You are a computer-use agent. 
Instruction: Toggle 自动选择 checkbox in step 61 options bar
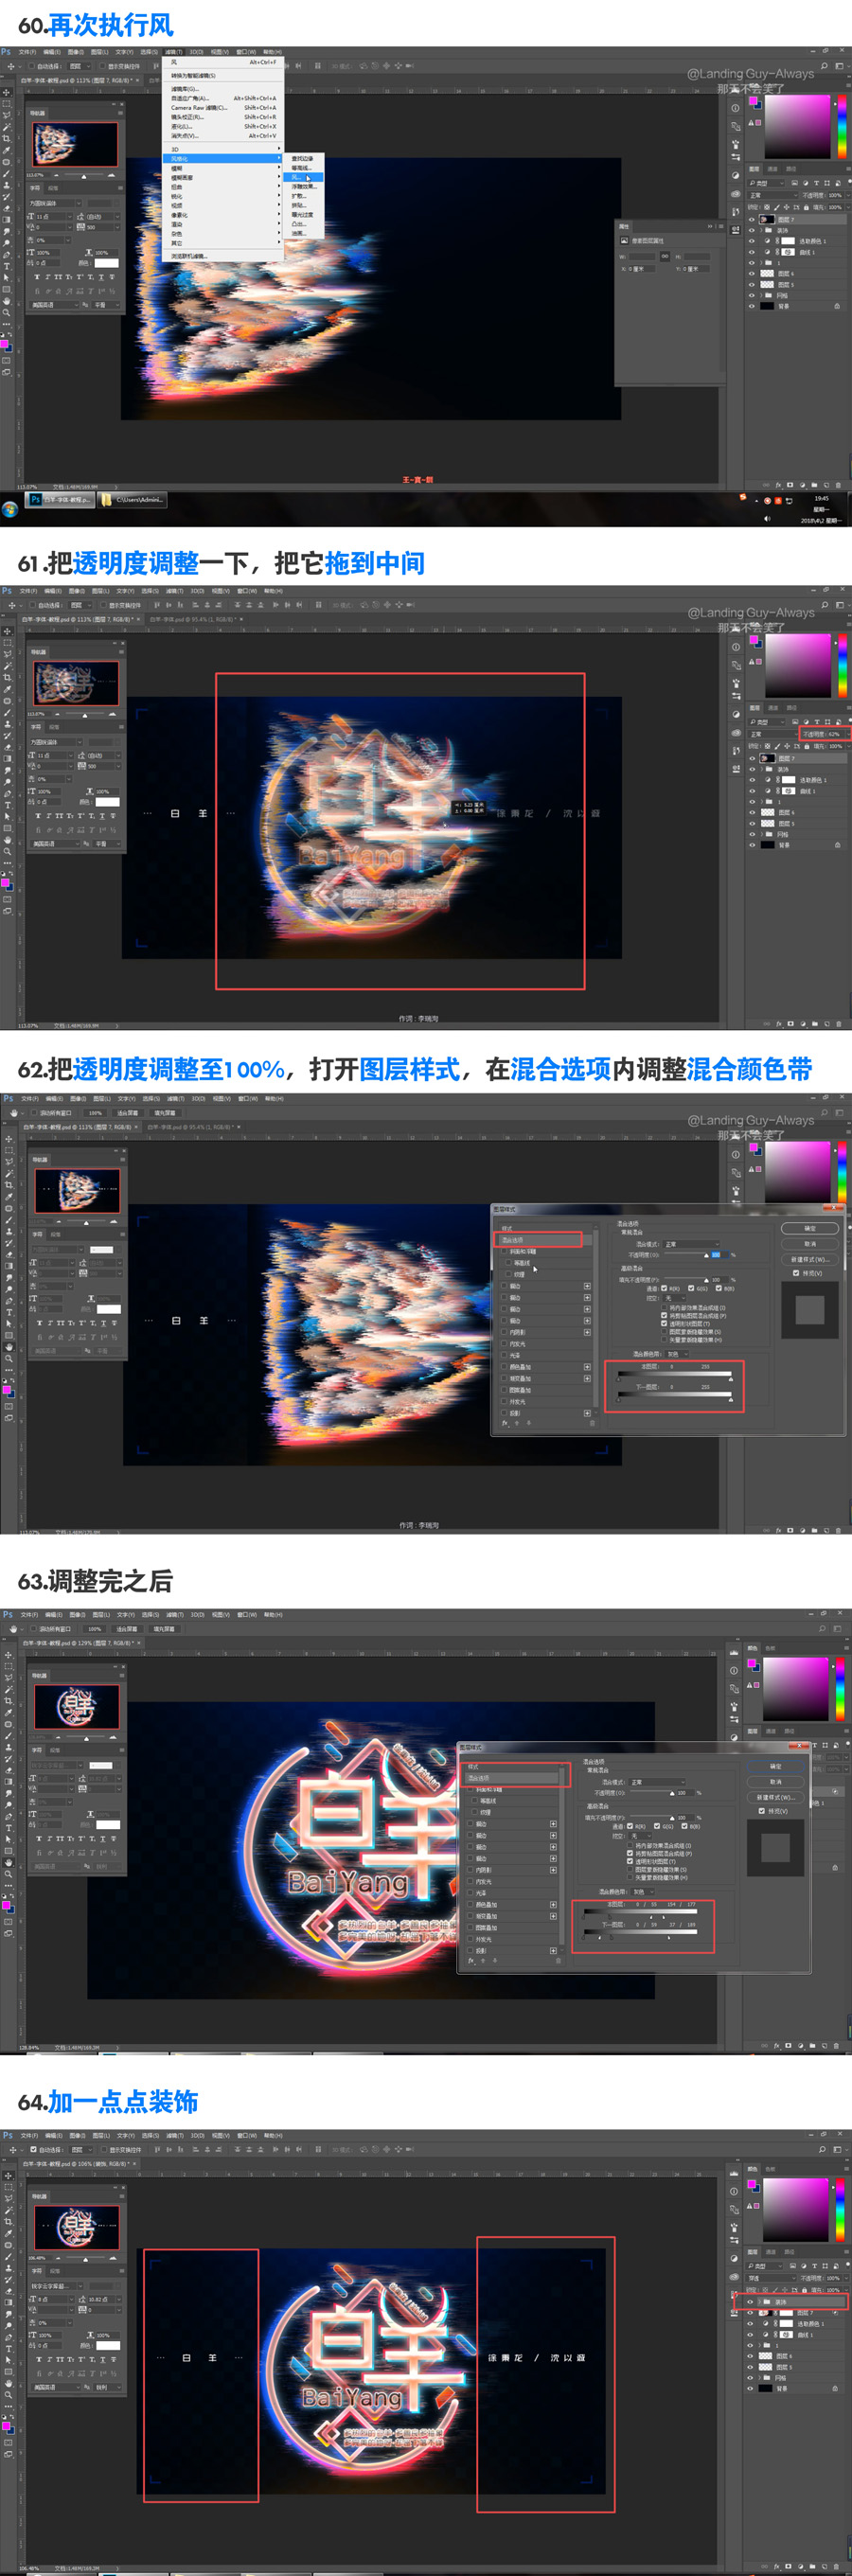(32, 605)
